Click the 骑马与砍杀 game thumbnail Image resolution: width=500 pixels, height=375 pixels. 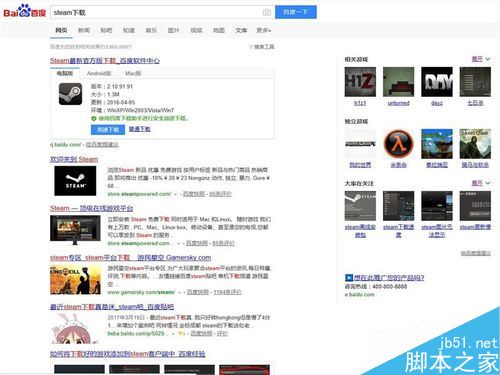tap(475, 144)
